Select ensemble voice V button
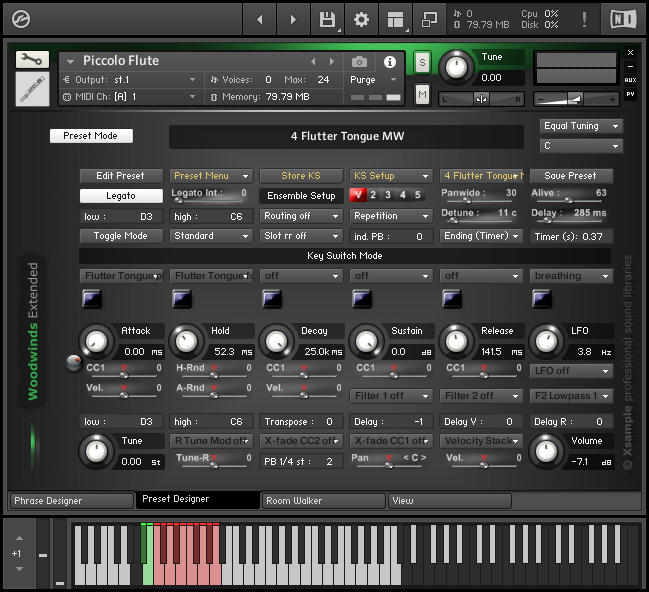Screen dimensions: 649x592 tap(358, 195)
